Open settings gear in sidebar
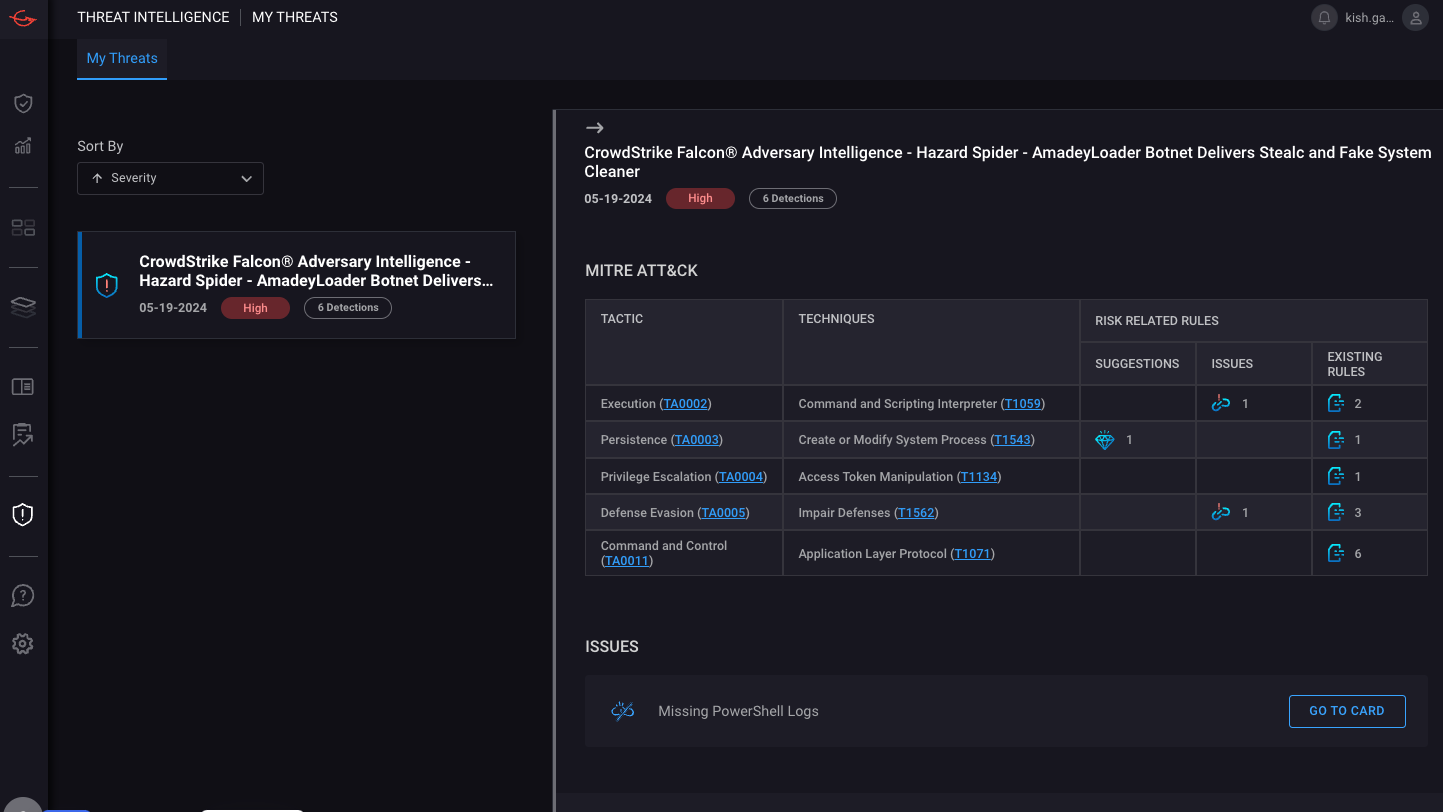Screen dimensions: 1443x812 click(23, 644)
